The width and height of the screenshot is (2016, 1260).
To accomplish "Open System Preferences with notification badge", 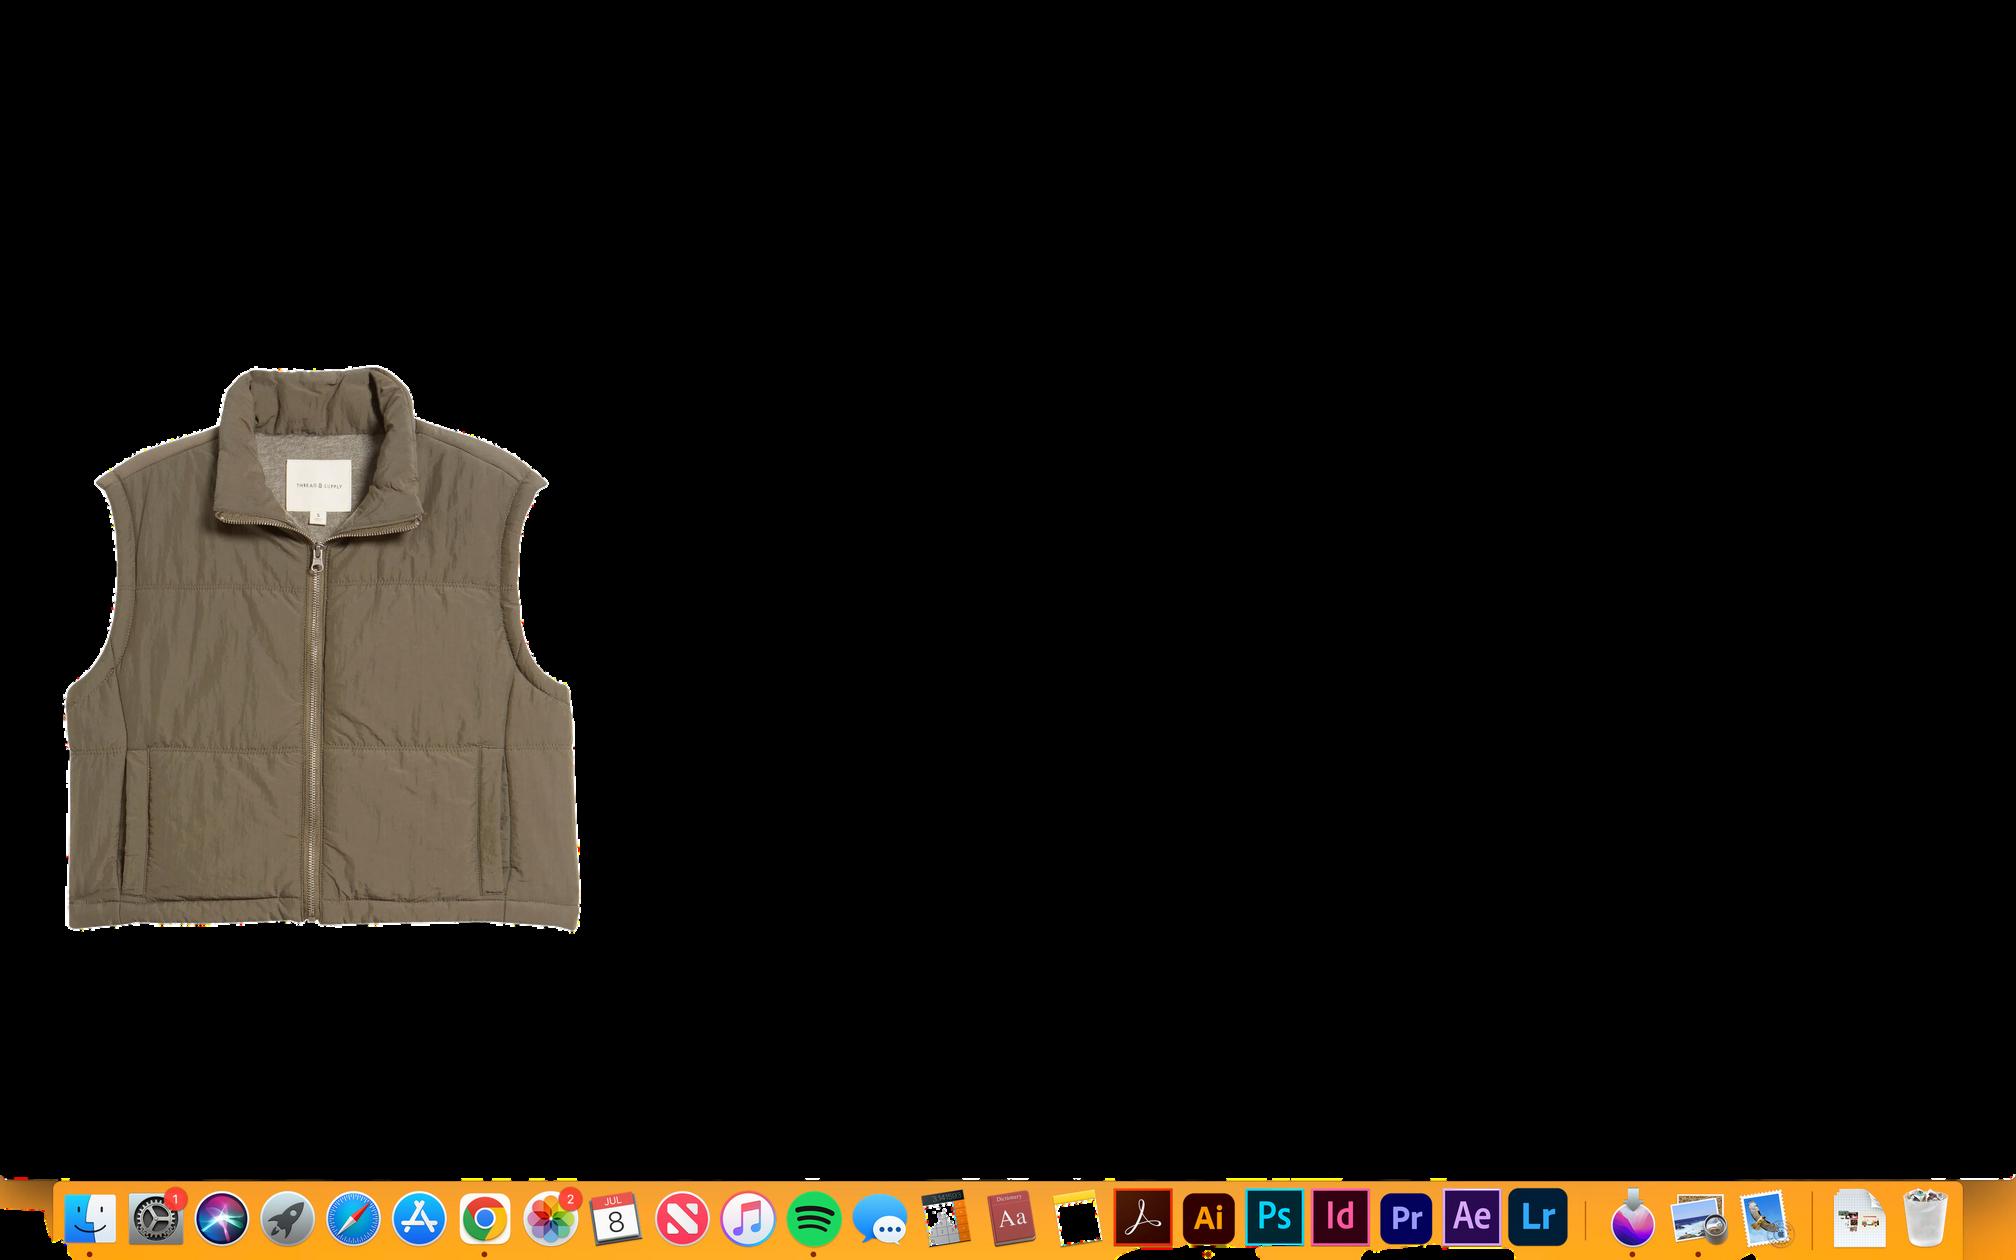I will (156, 1219).
